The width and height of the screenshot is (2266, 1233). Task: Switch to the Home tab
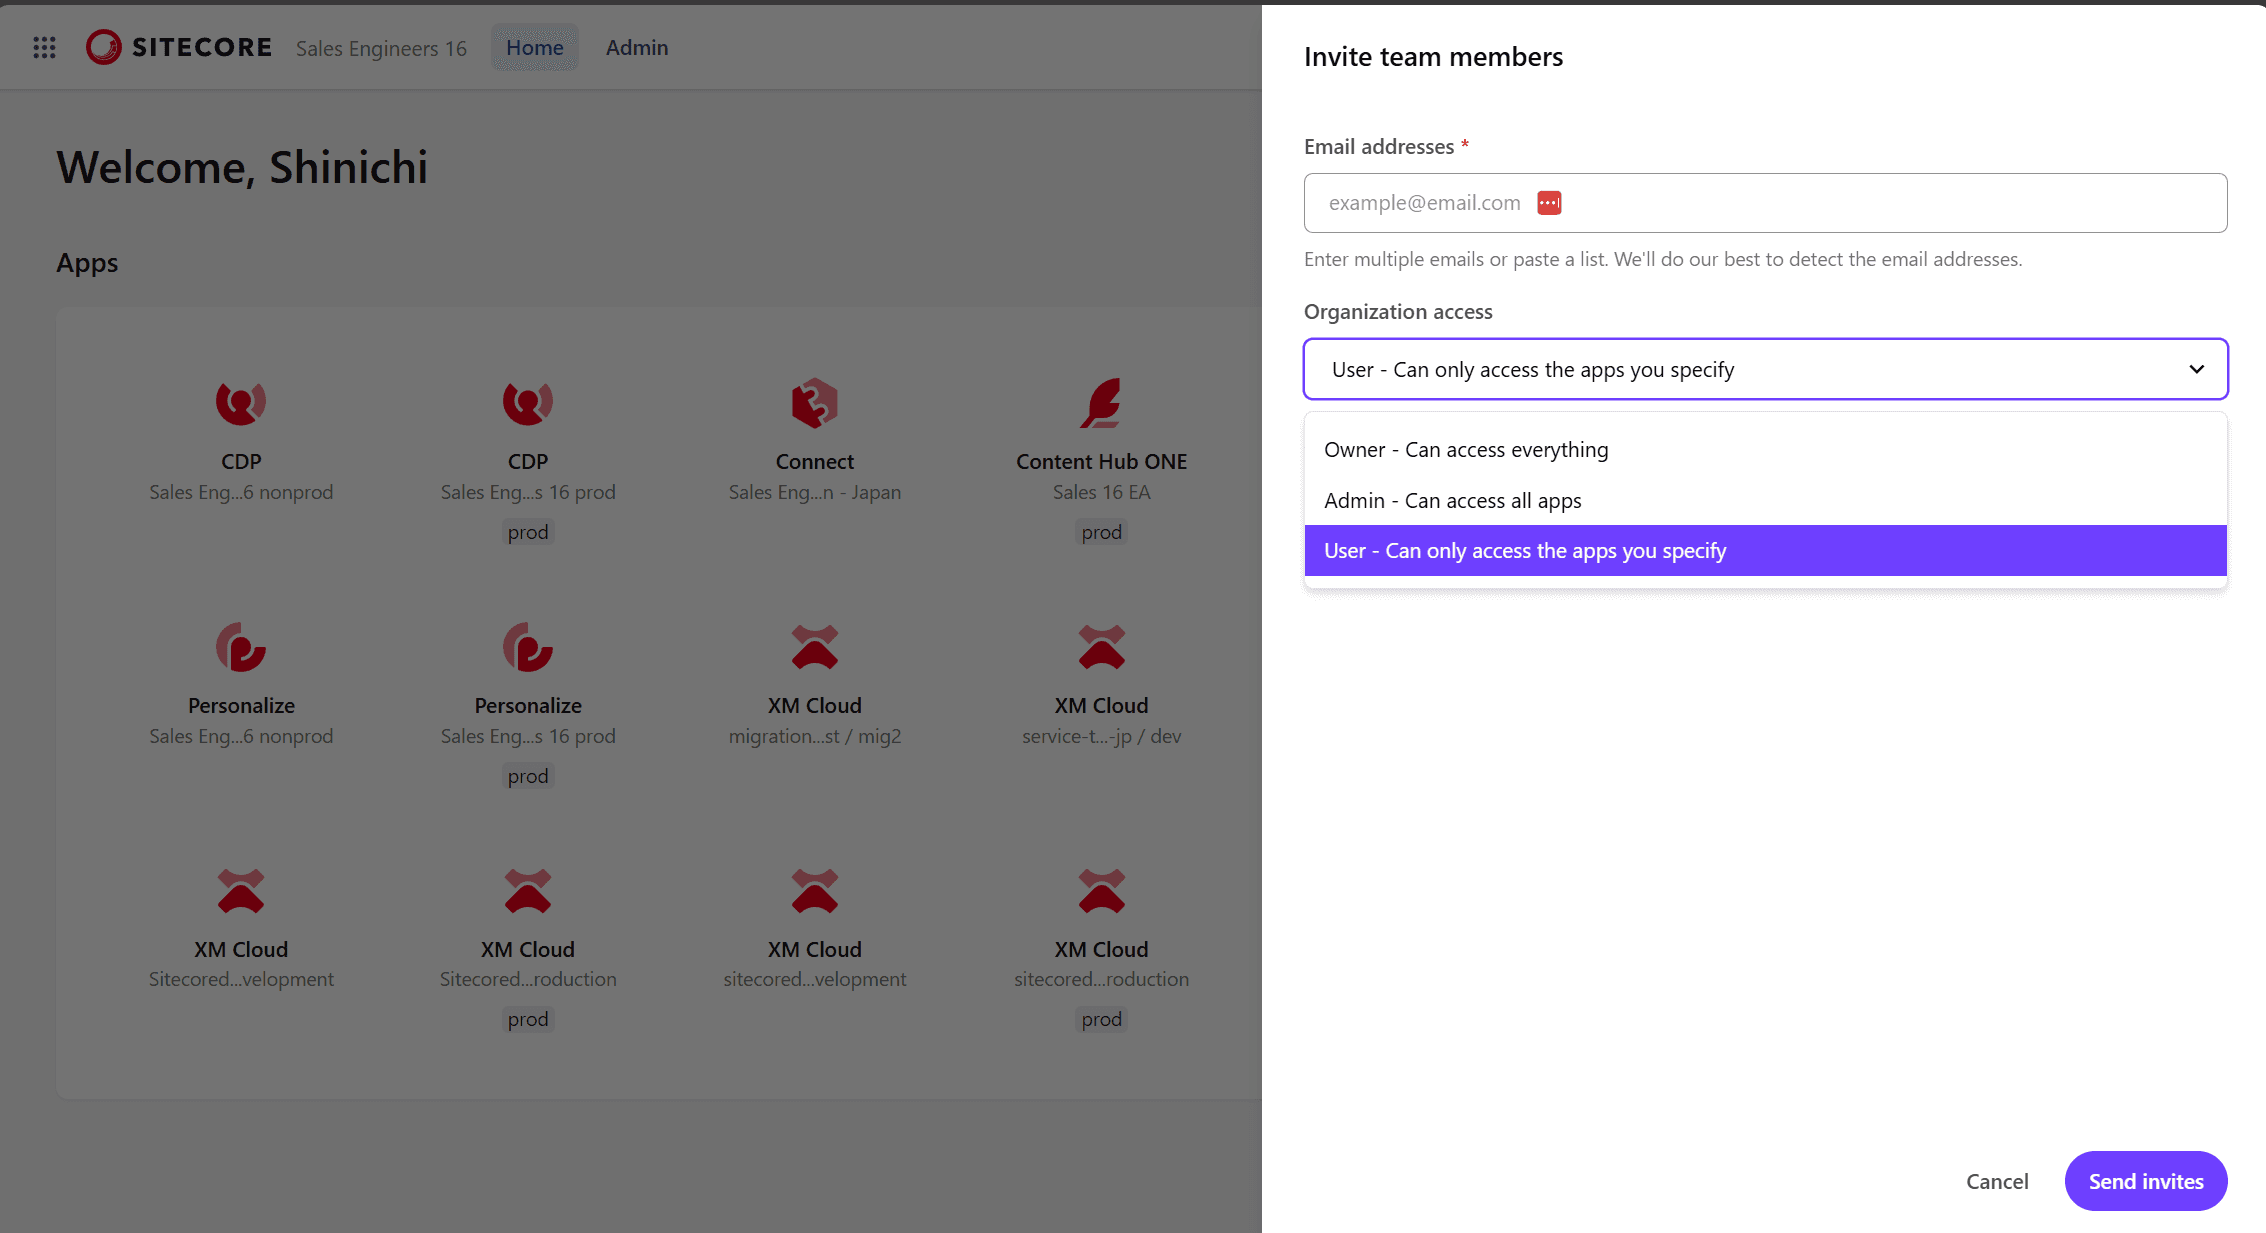(534, 47)
